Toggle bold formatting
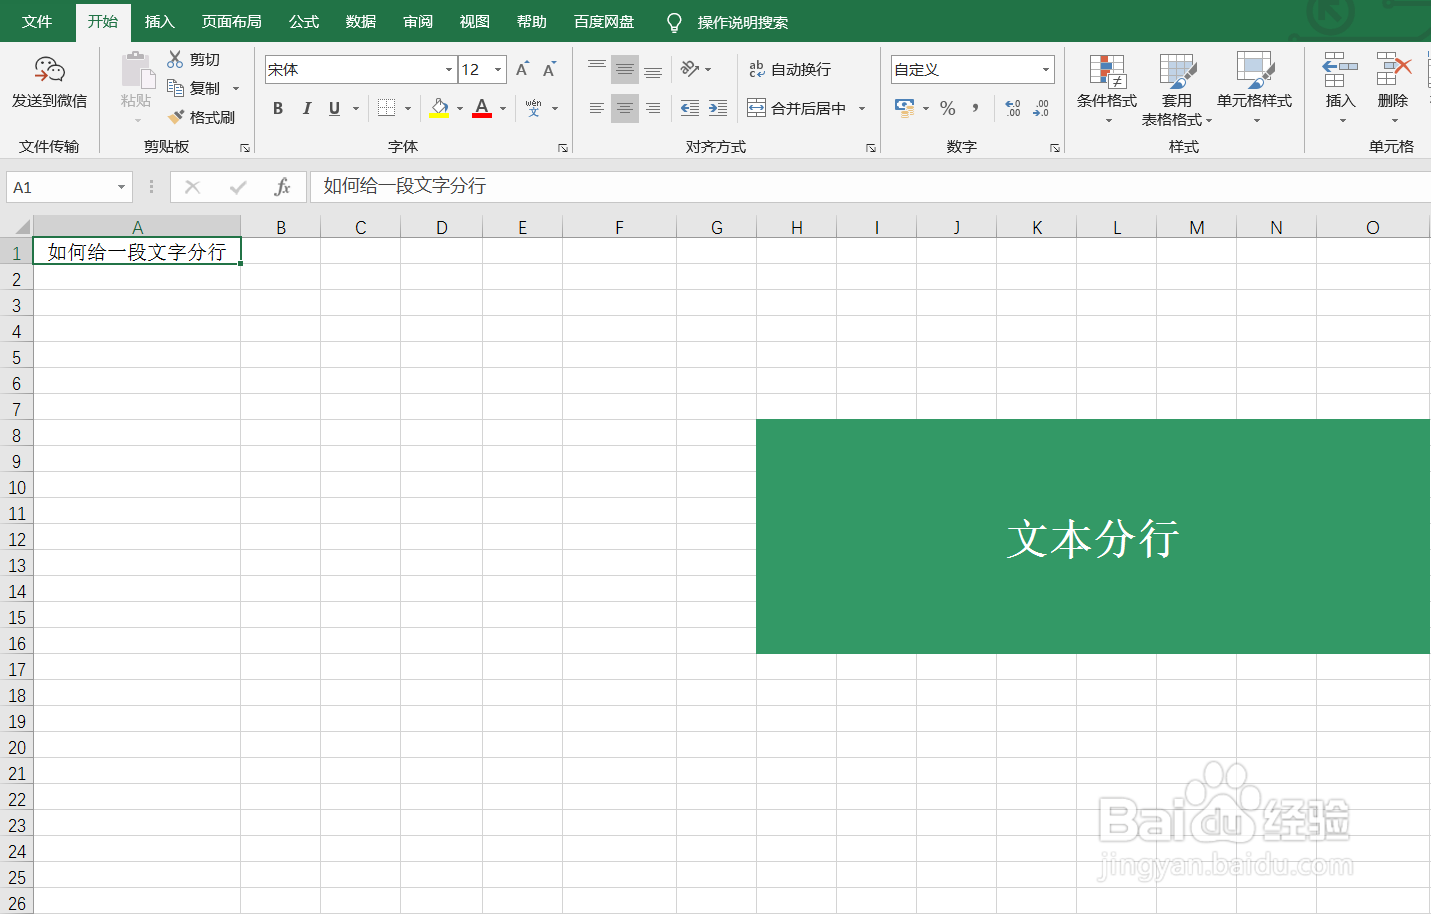Image resolution: width=1431 pixels, height=914 pixels. tap(278, 108)
